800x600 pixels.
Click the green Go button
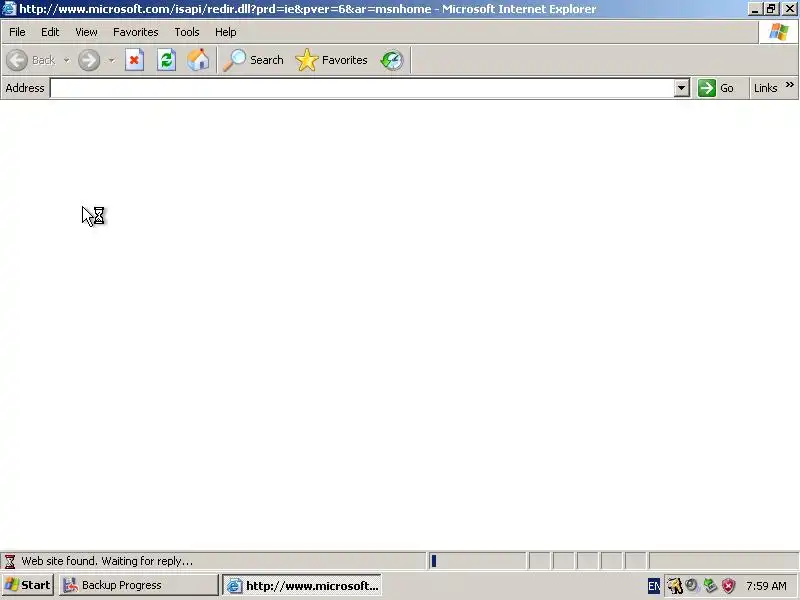point(716,88)
